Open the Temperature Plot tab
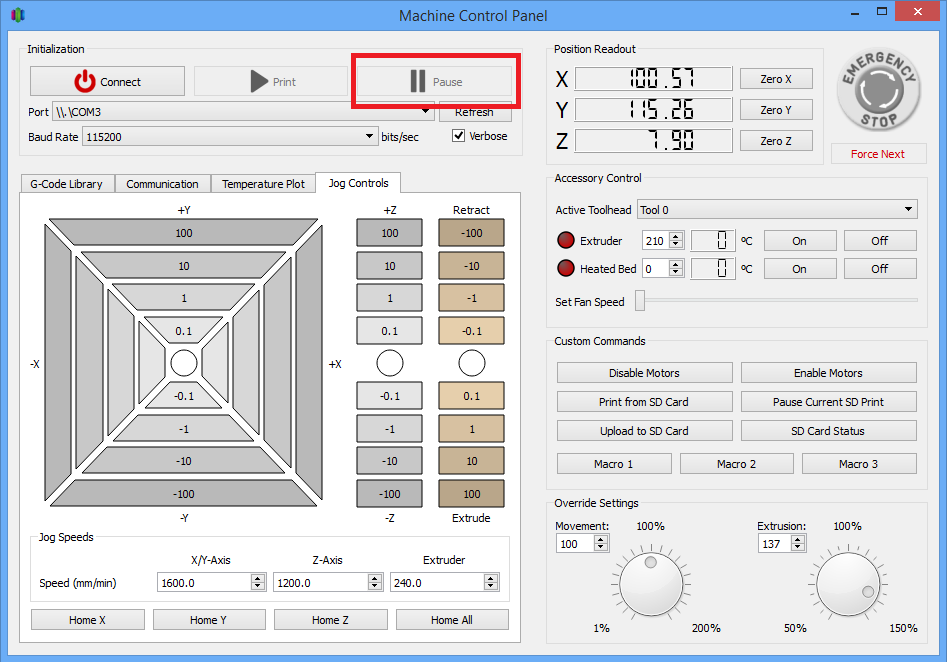The height and width of the screenshot is (662, 947). point(263,184)
